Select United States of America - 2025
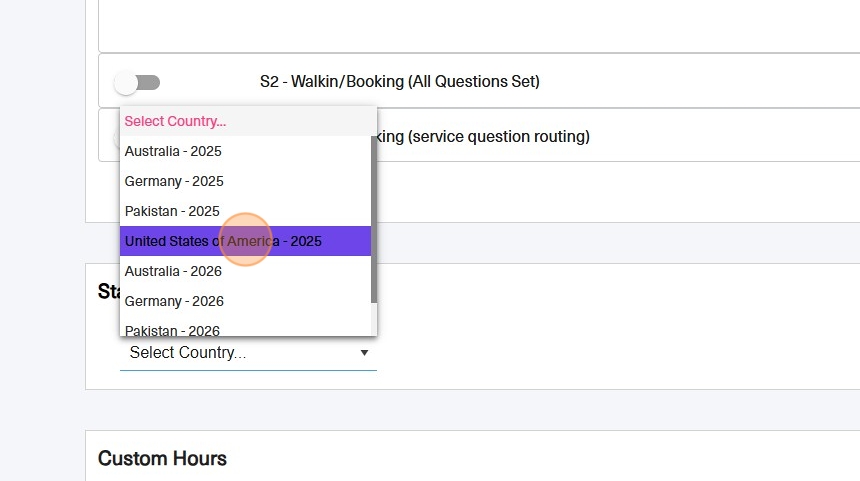The height and width of the screenshot is (481, 860). 223,241
